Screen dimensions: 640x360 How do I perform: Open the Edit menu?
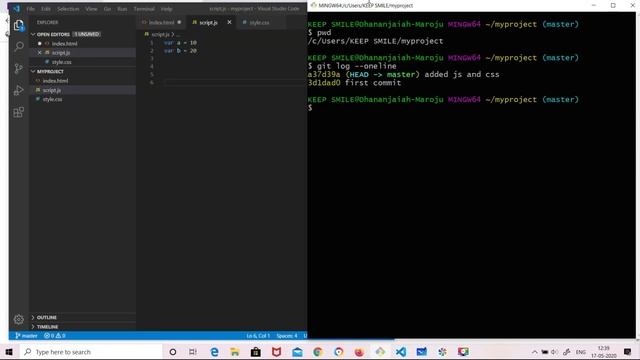pyautogui.click(x=46, y=9)
